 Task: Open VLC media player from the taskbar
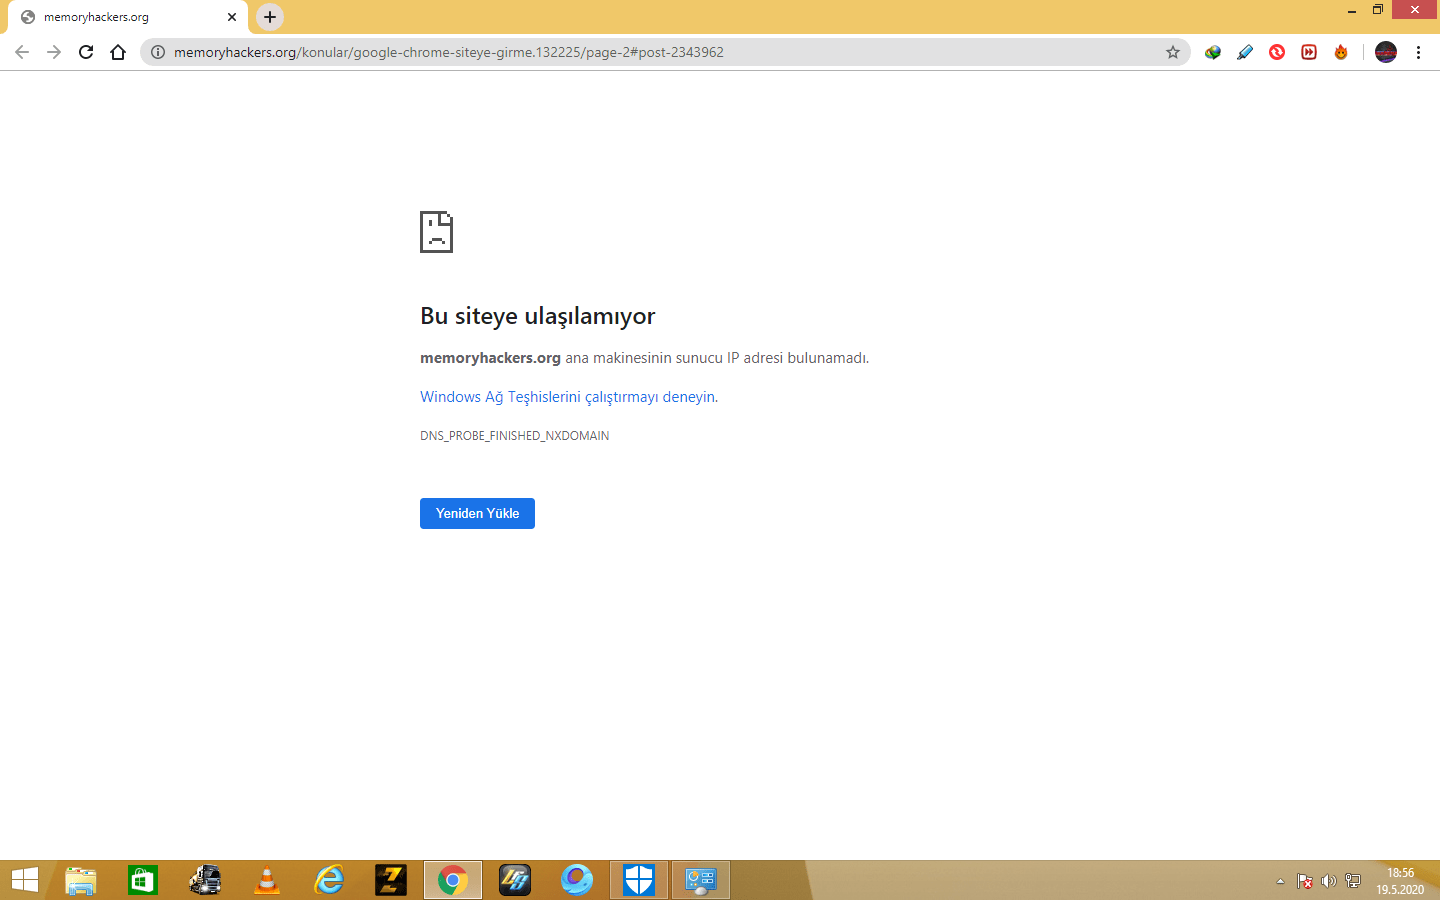[x=267, y=880]
